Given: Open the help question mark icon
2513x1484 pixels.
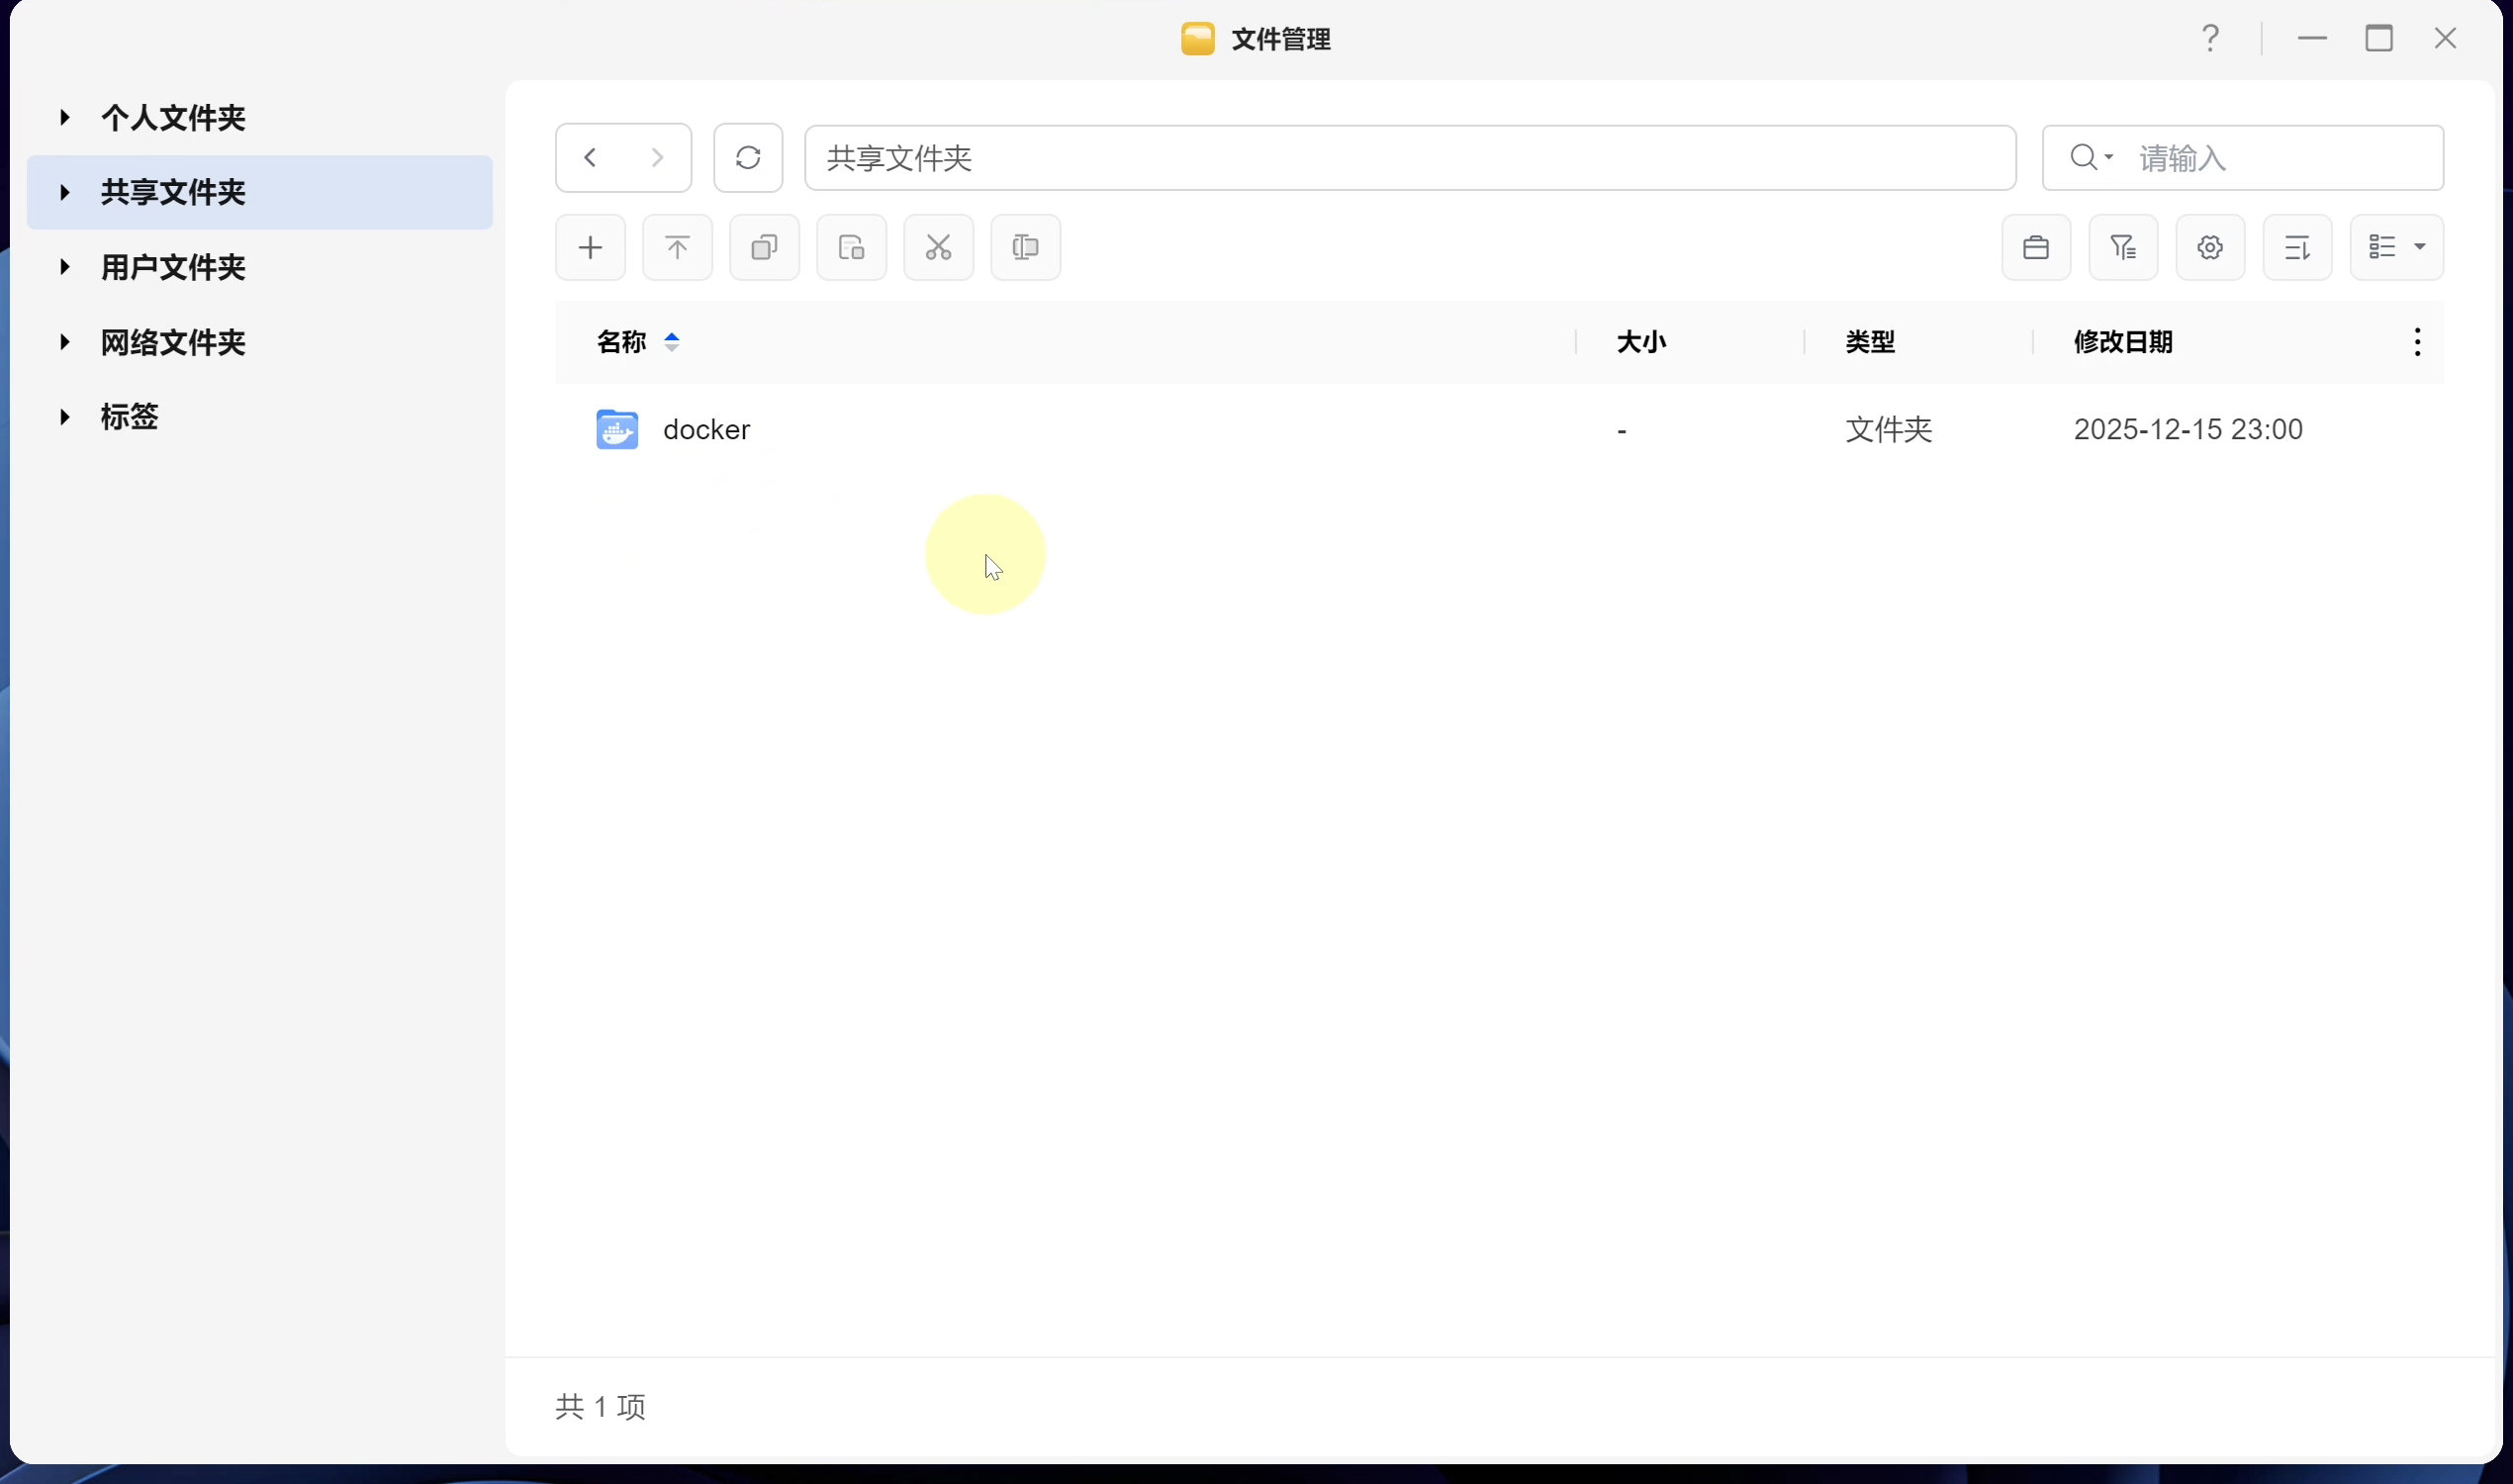Looking at the screenshot, I should point(2210,39).
